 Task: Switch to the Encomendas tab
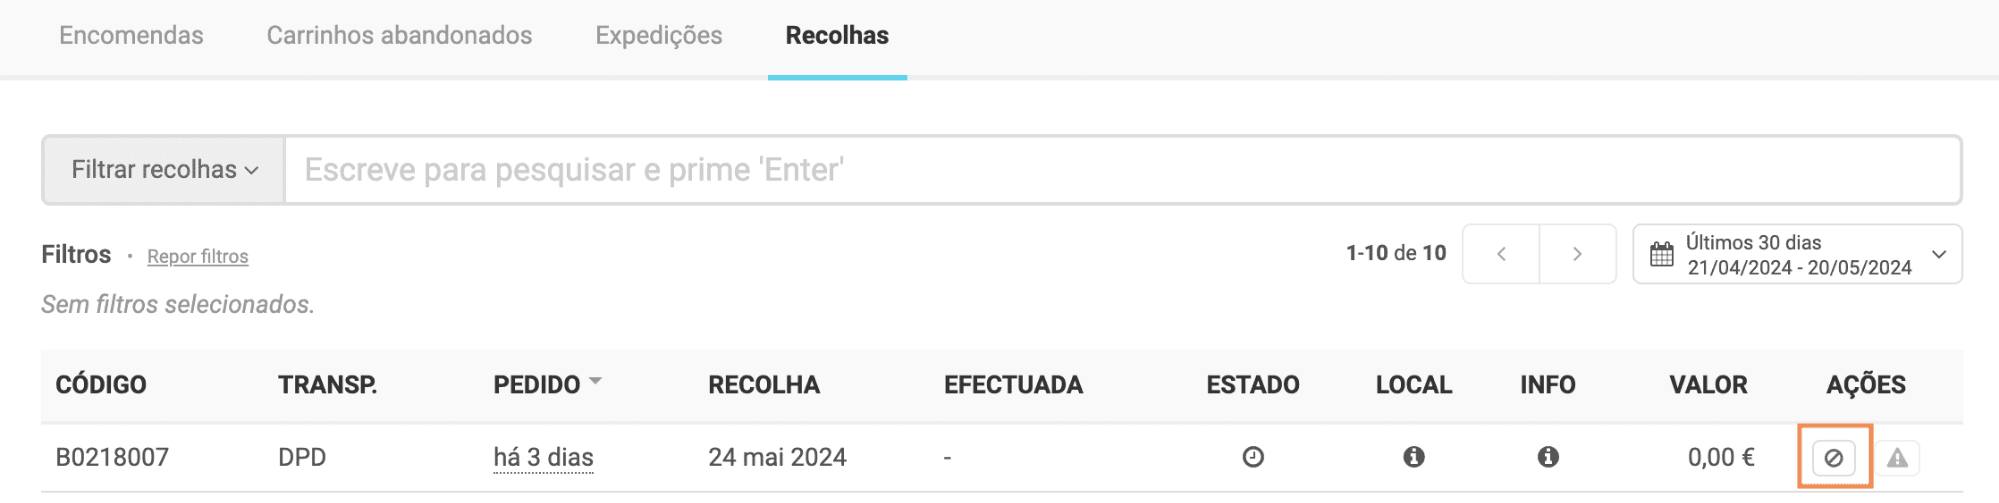[x=131, y=36]
